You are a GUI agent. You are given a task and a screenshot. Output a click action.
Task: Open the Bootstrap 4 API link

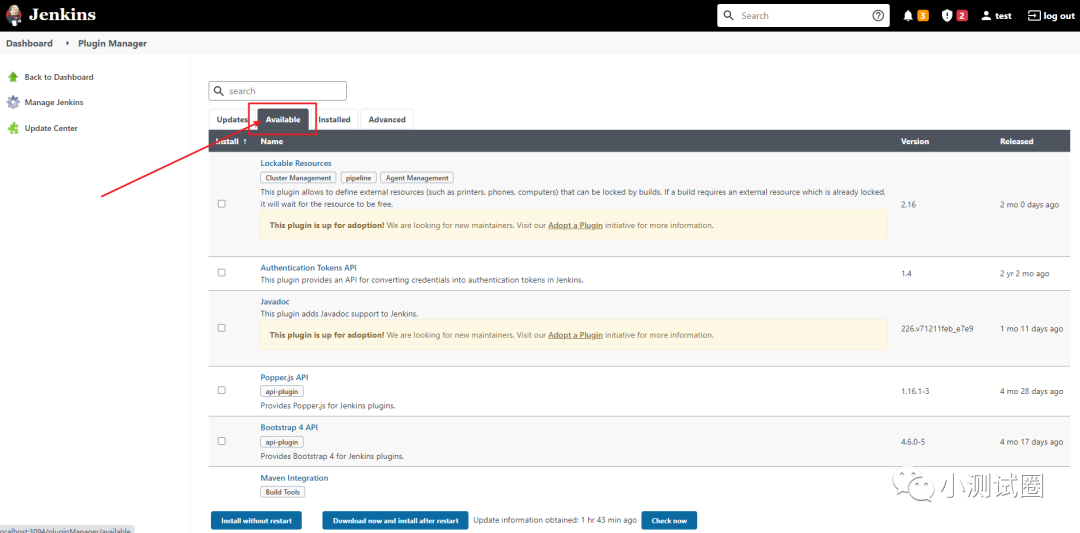click(289, 428)
